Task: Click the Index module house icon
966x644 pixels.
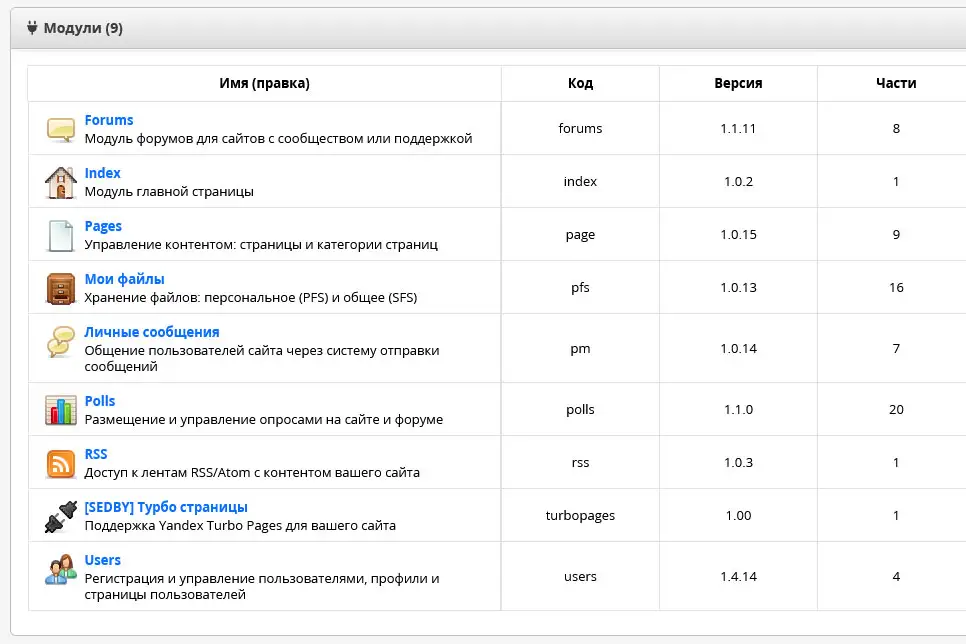Action: [60, 182]
